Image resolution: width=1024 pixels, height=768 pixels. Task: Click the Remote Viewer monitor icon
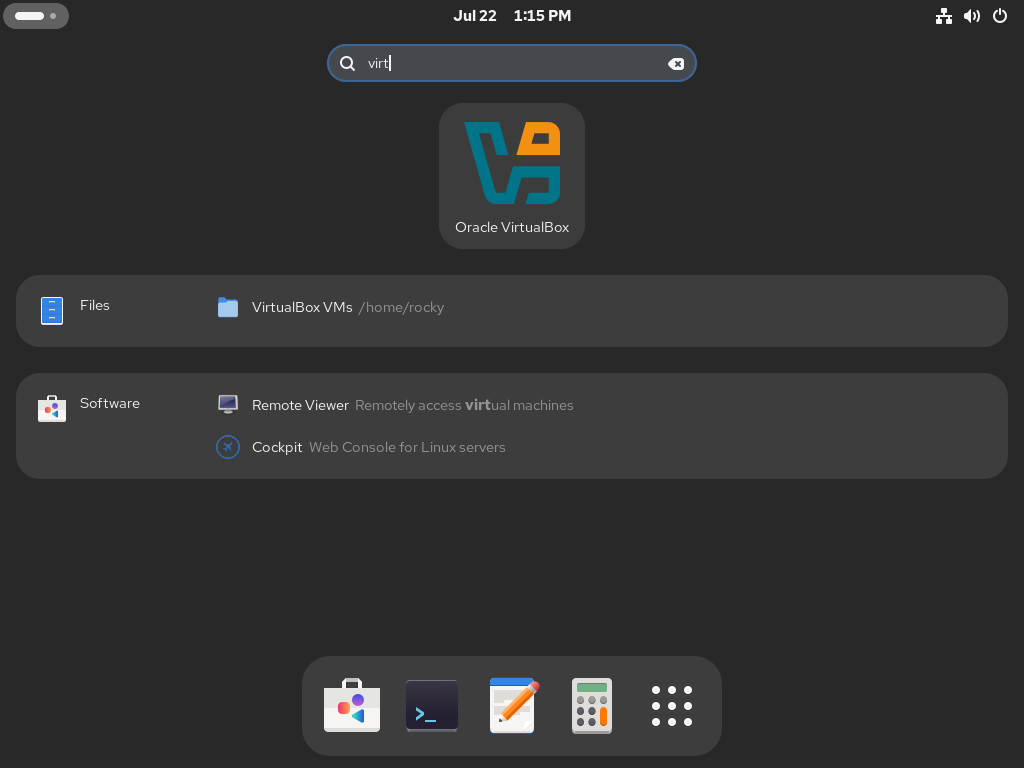tap(228, 404)
